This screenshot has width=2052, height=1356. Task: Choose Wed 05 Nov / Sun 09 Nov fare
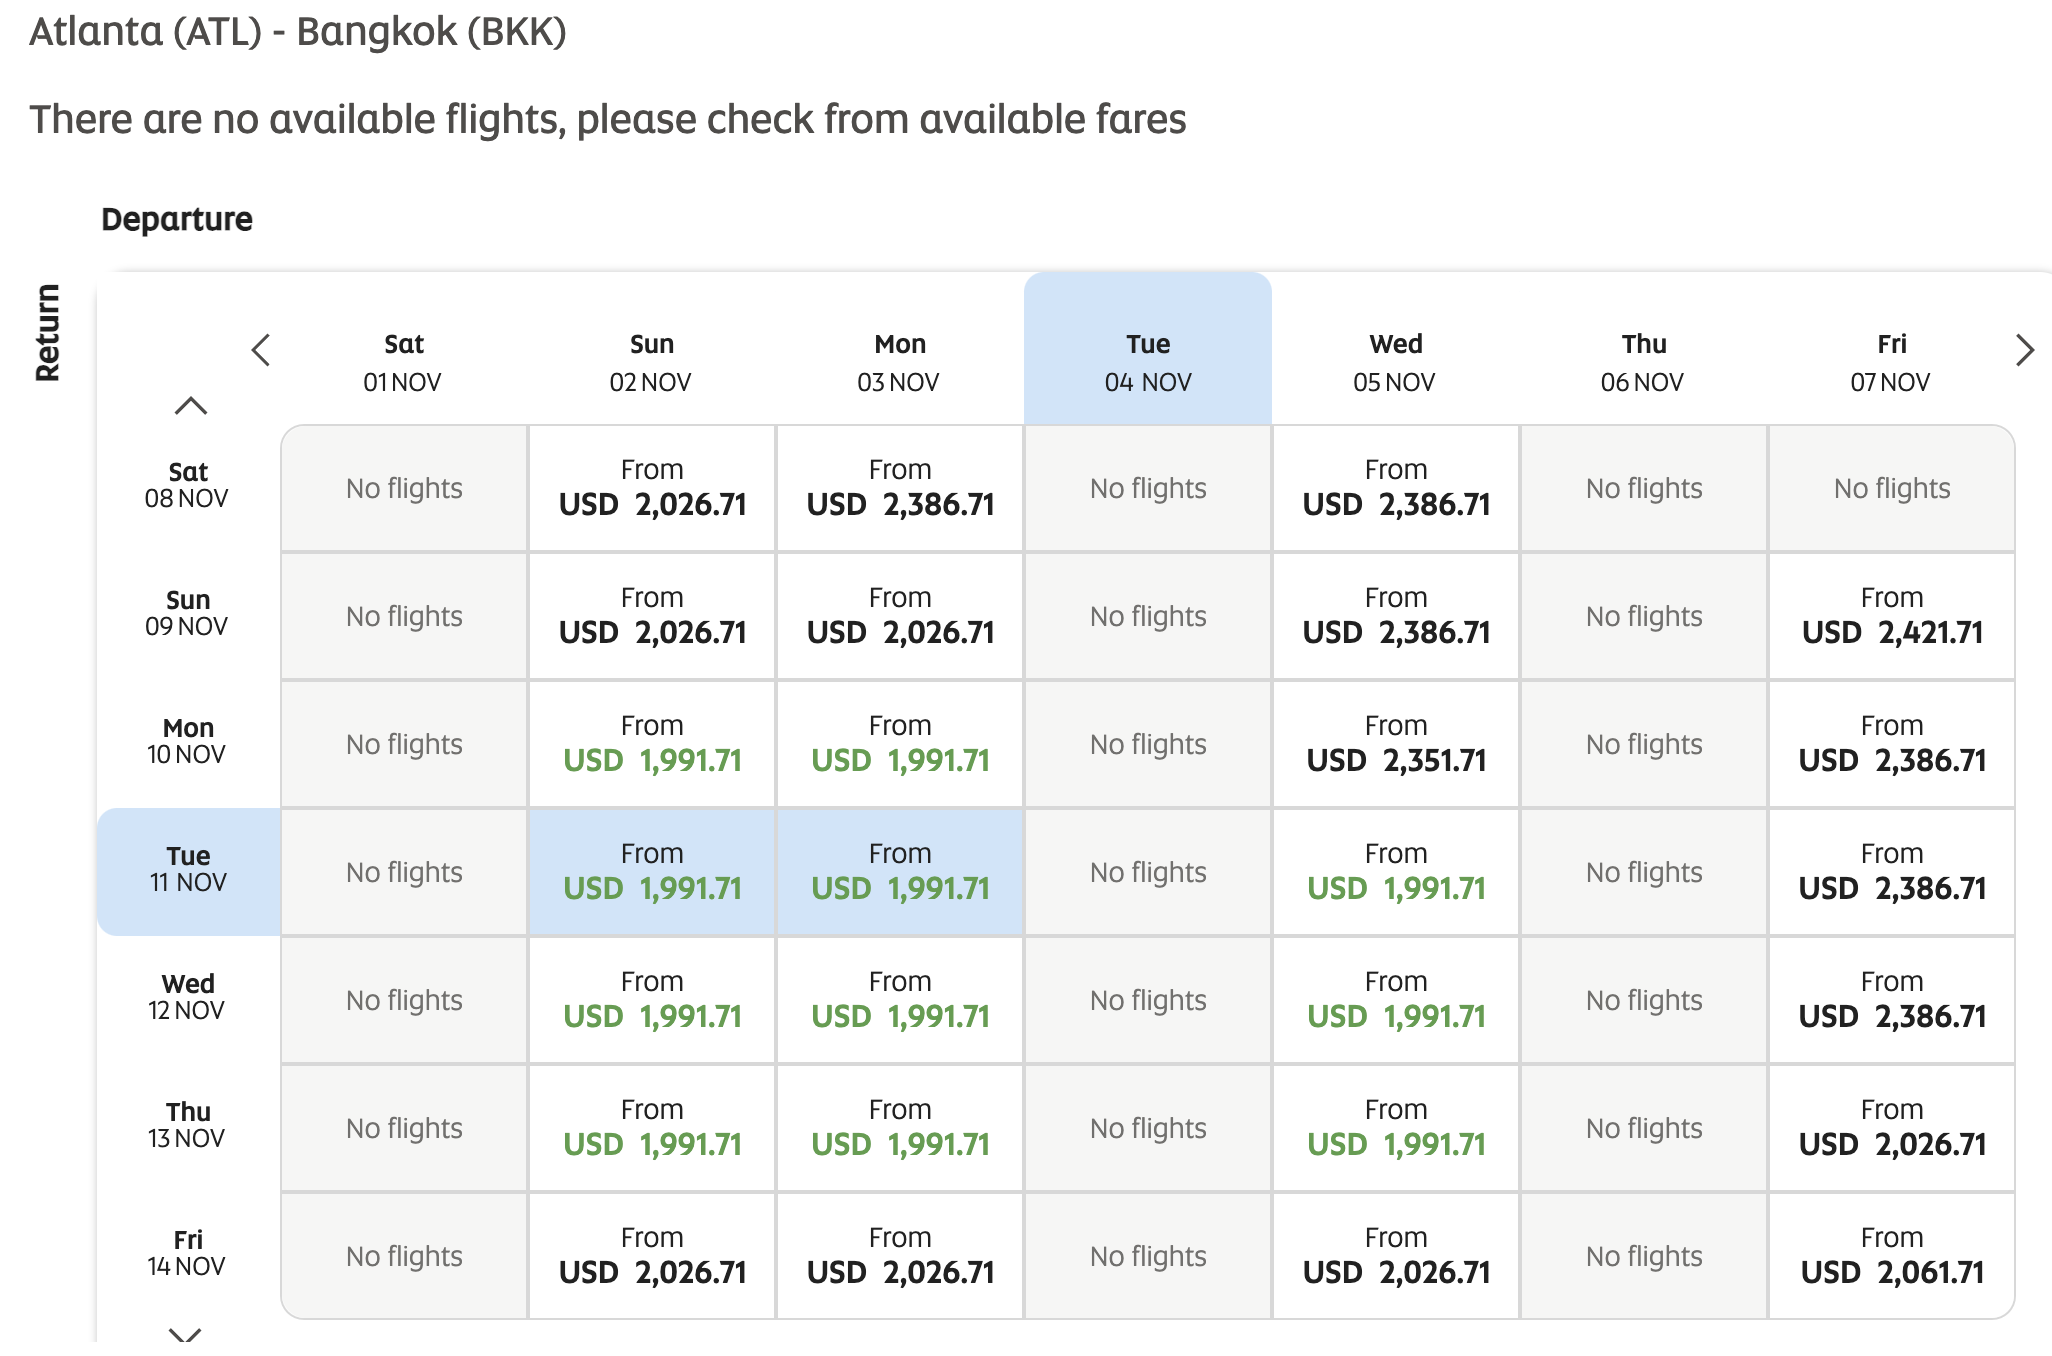tap(1396, 616)
